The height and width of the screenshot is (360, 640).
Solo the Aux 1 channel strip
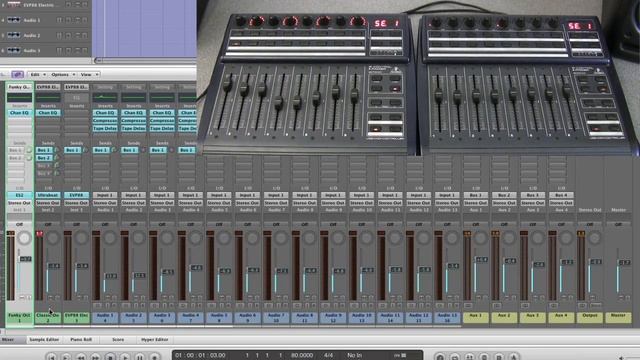pyautogui.click(x=485, y=298)
